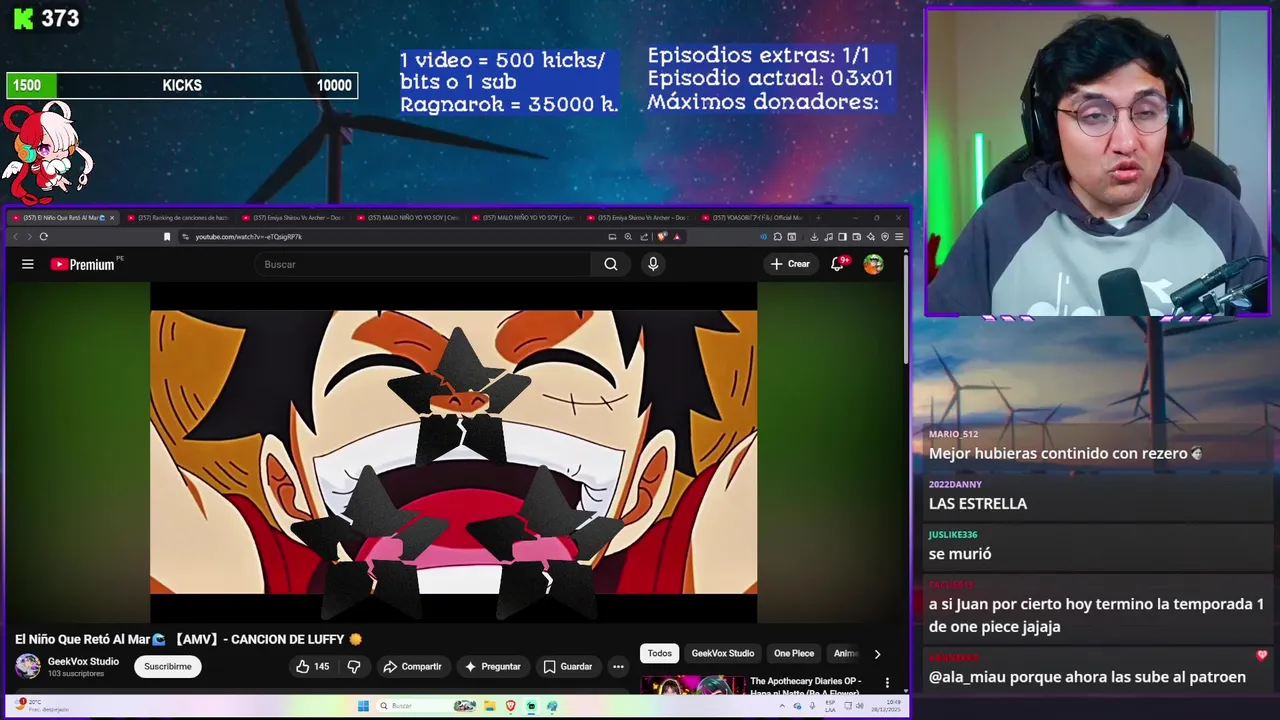Dislike the Luffy AMV video
The width and height of the screenshot is (1280, 720).
353,666
